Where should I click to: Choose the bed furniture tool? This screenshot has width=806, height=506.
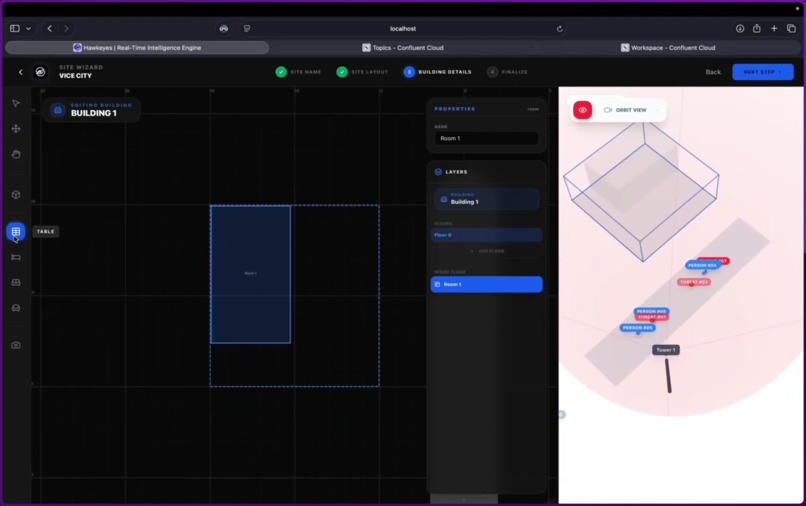click(16, 257)
